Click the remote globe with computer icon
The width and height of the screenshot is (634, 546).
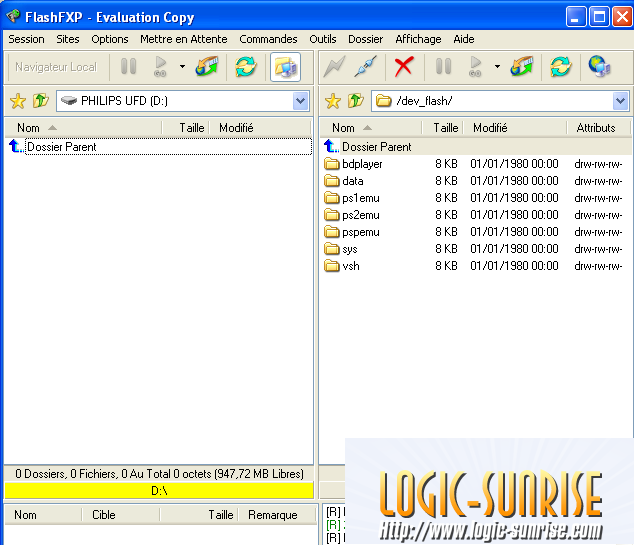pyautogui.click(x=600, y=66)
